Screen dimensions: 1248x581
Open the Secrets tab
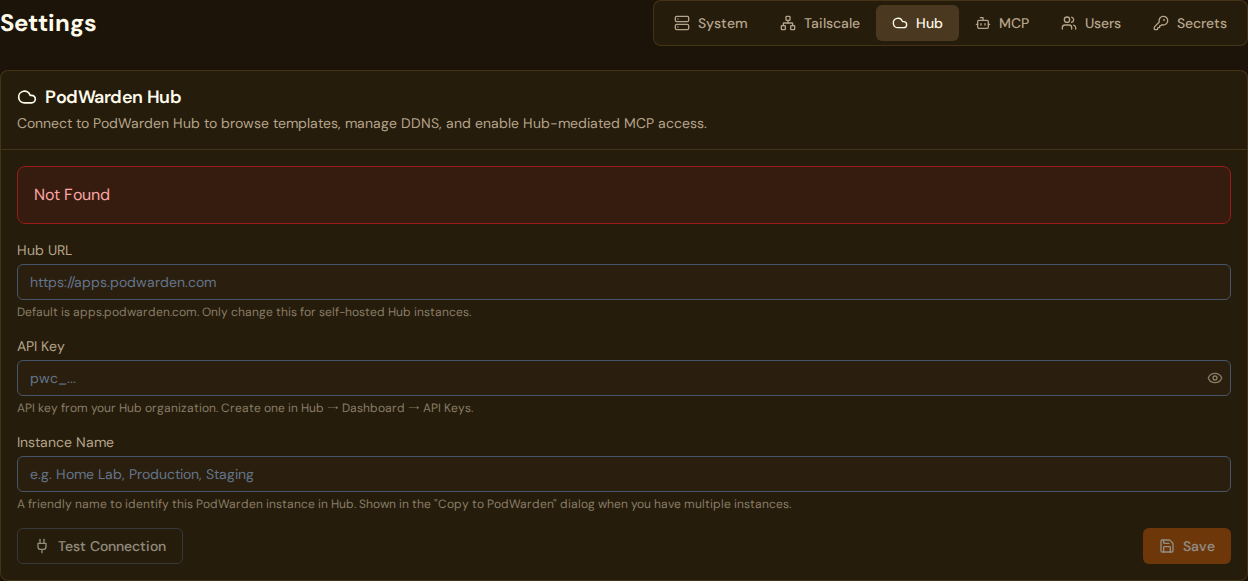coord(1190,22)
